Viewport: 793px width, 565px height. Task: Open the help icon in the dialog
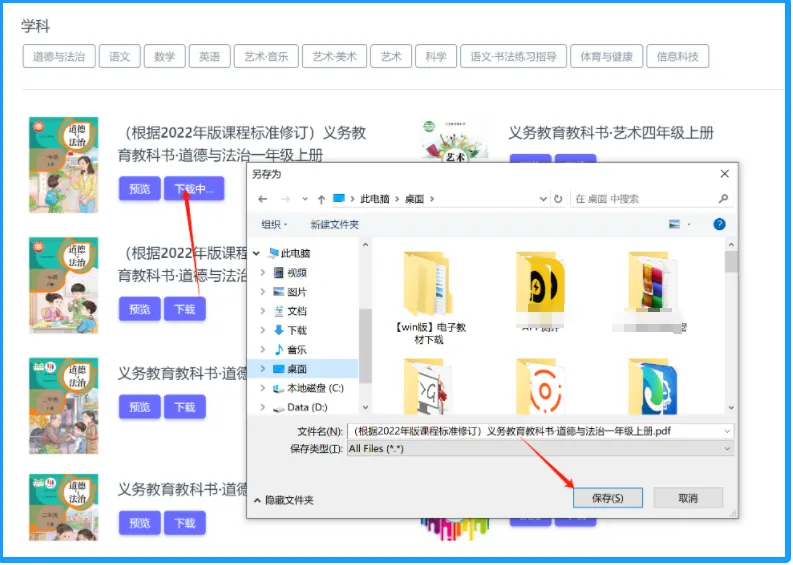coord(719,224)
